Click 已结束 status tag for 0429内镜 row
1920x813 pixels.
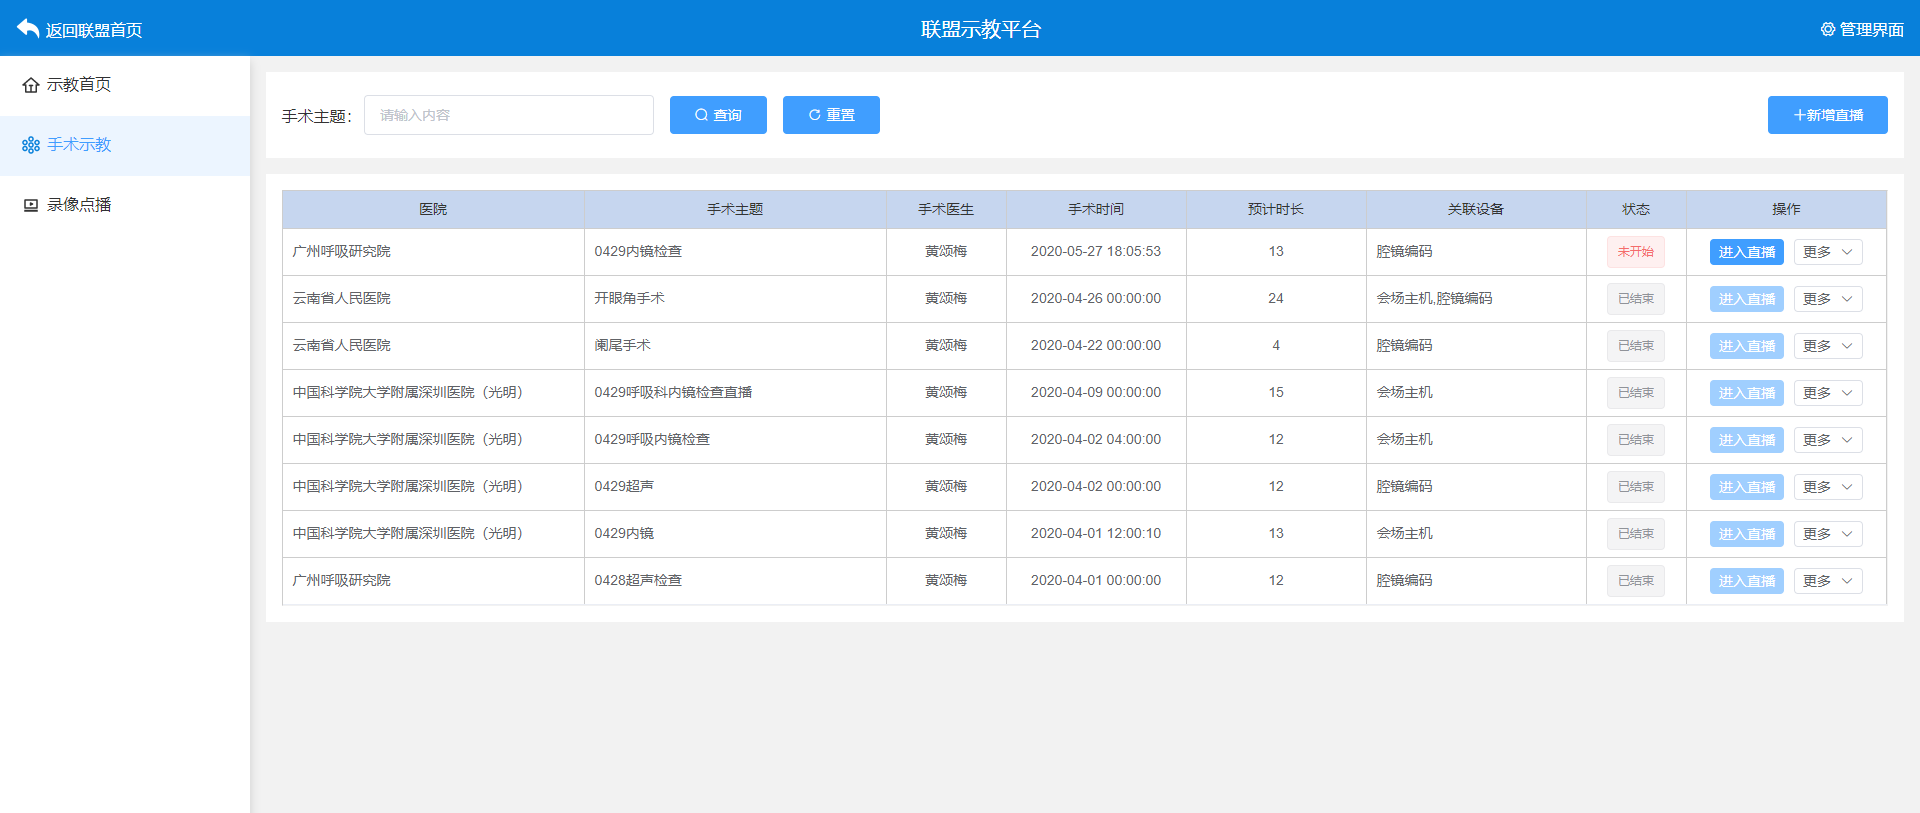click(x=1635, y=534)
